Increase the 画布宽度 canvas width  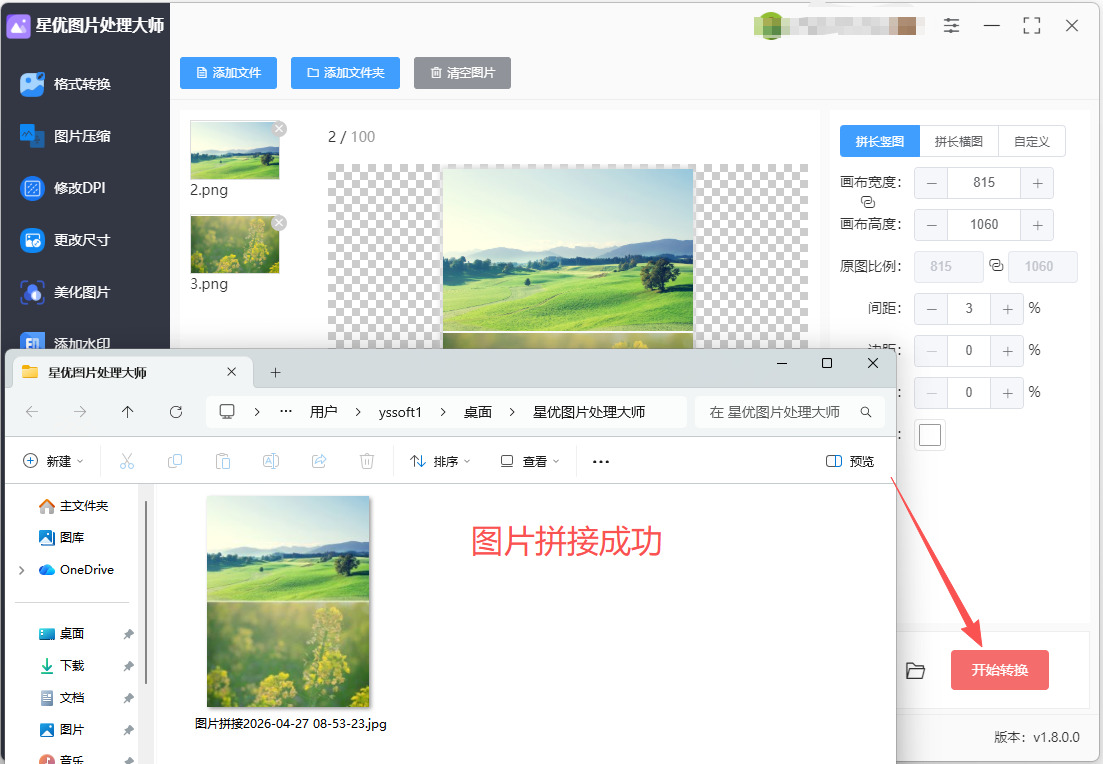(x=1037, y=184)
